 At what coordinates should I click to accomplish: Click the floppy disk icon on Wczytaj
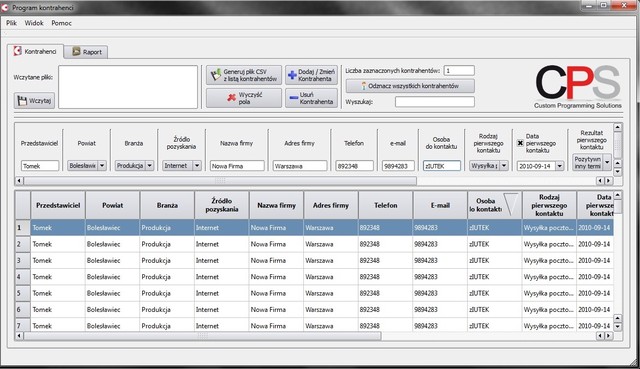coord(22,100)
